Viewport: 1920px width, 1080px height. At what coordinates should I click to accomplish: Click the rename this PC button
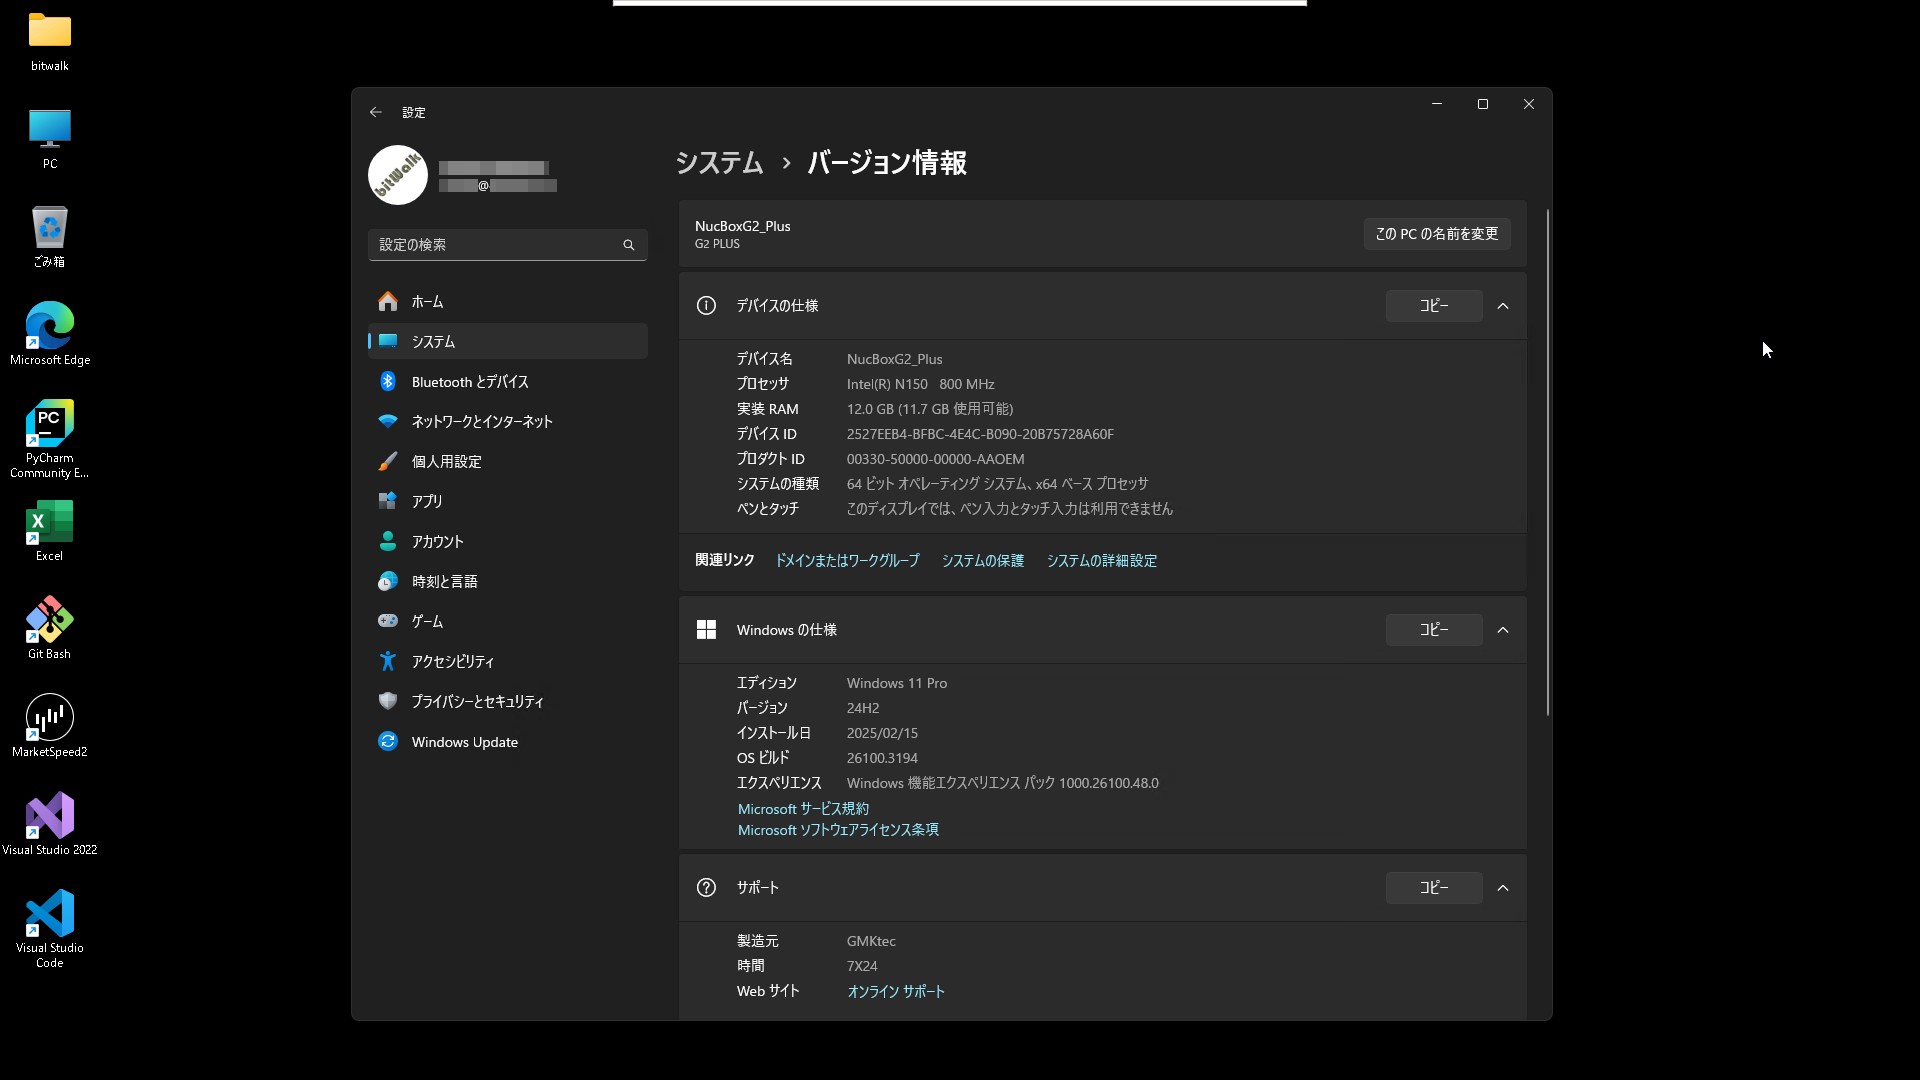coord(1436,234)
